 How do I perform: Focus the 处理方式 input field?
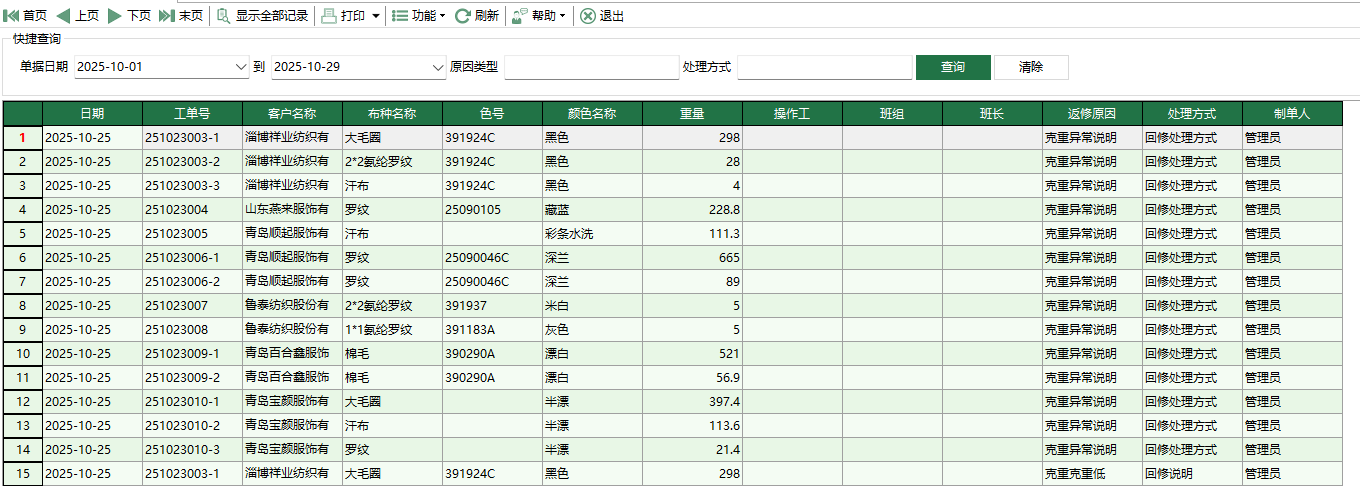825,67
